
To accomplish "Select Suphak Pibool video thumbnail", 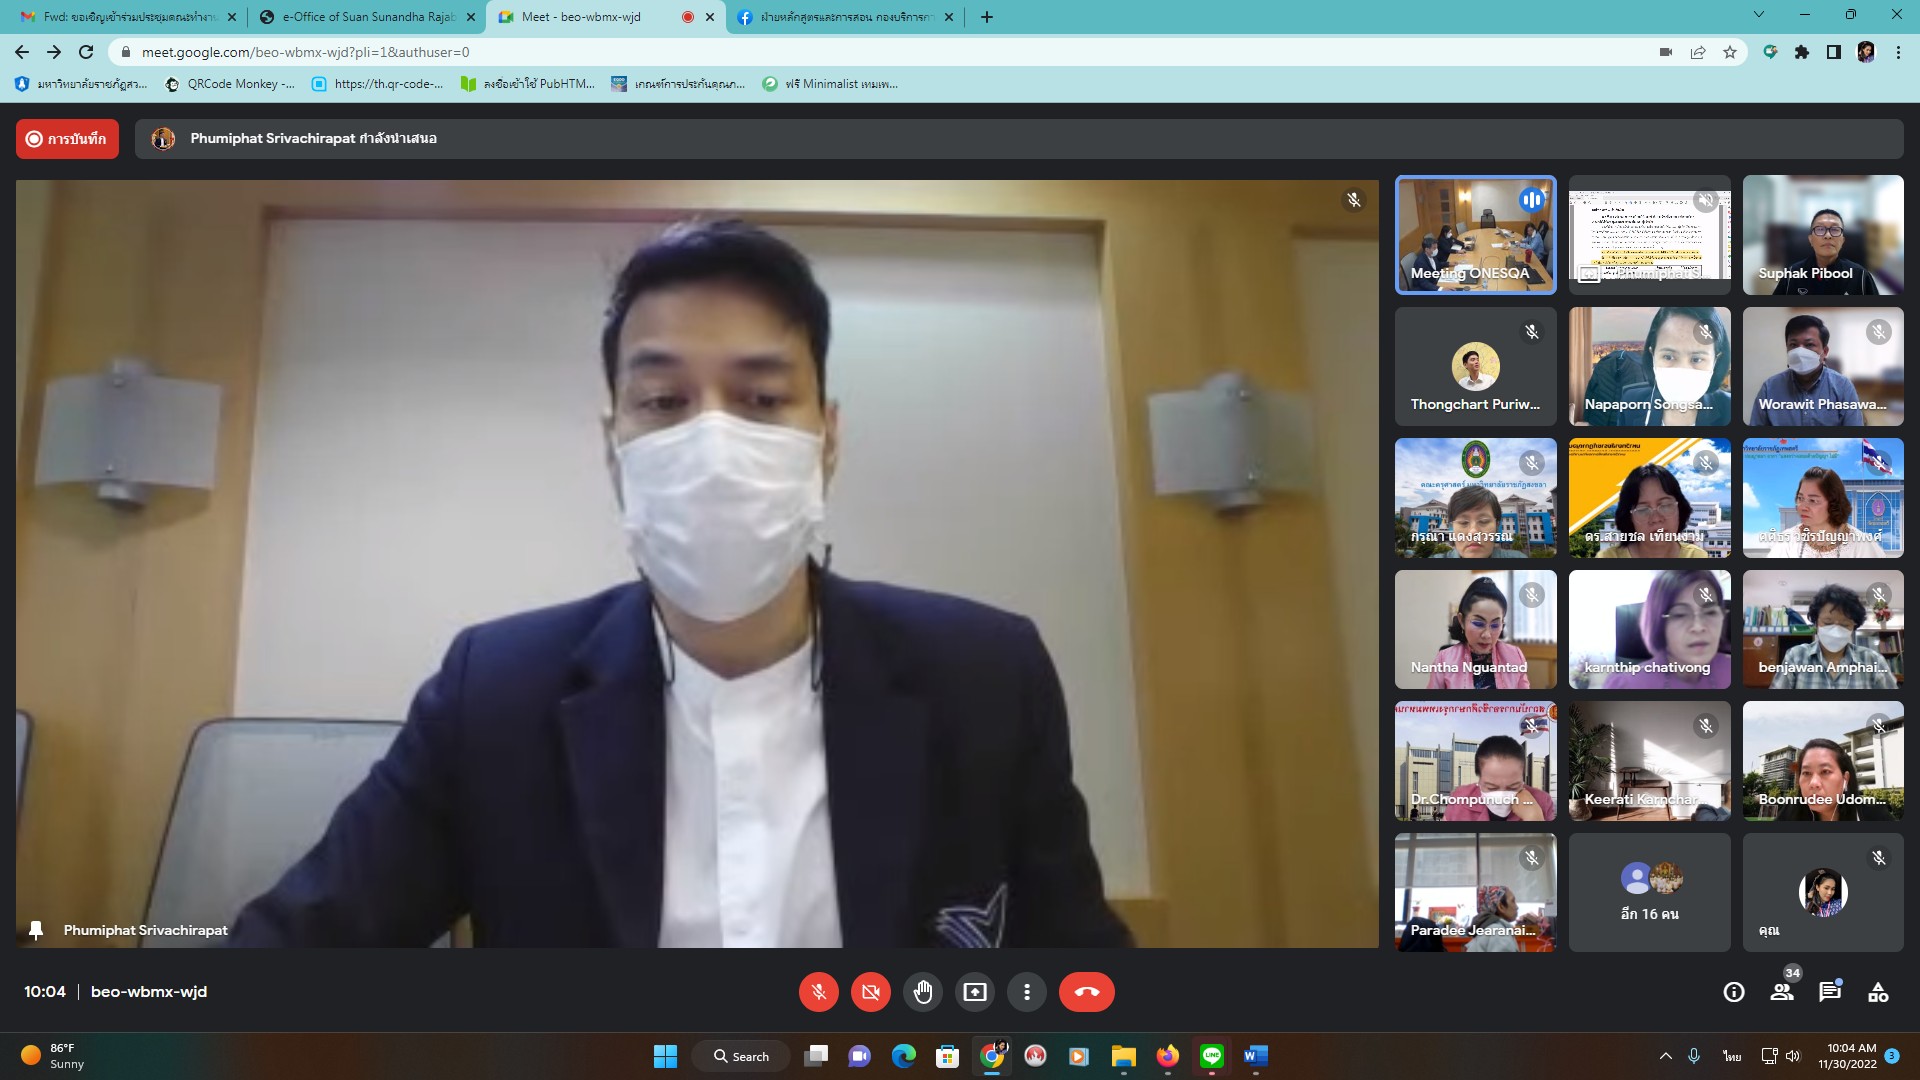I will (x=1822, y=235).
